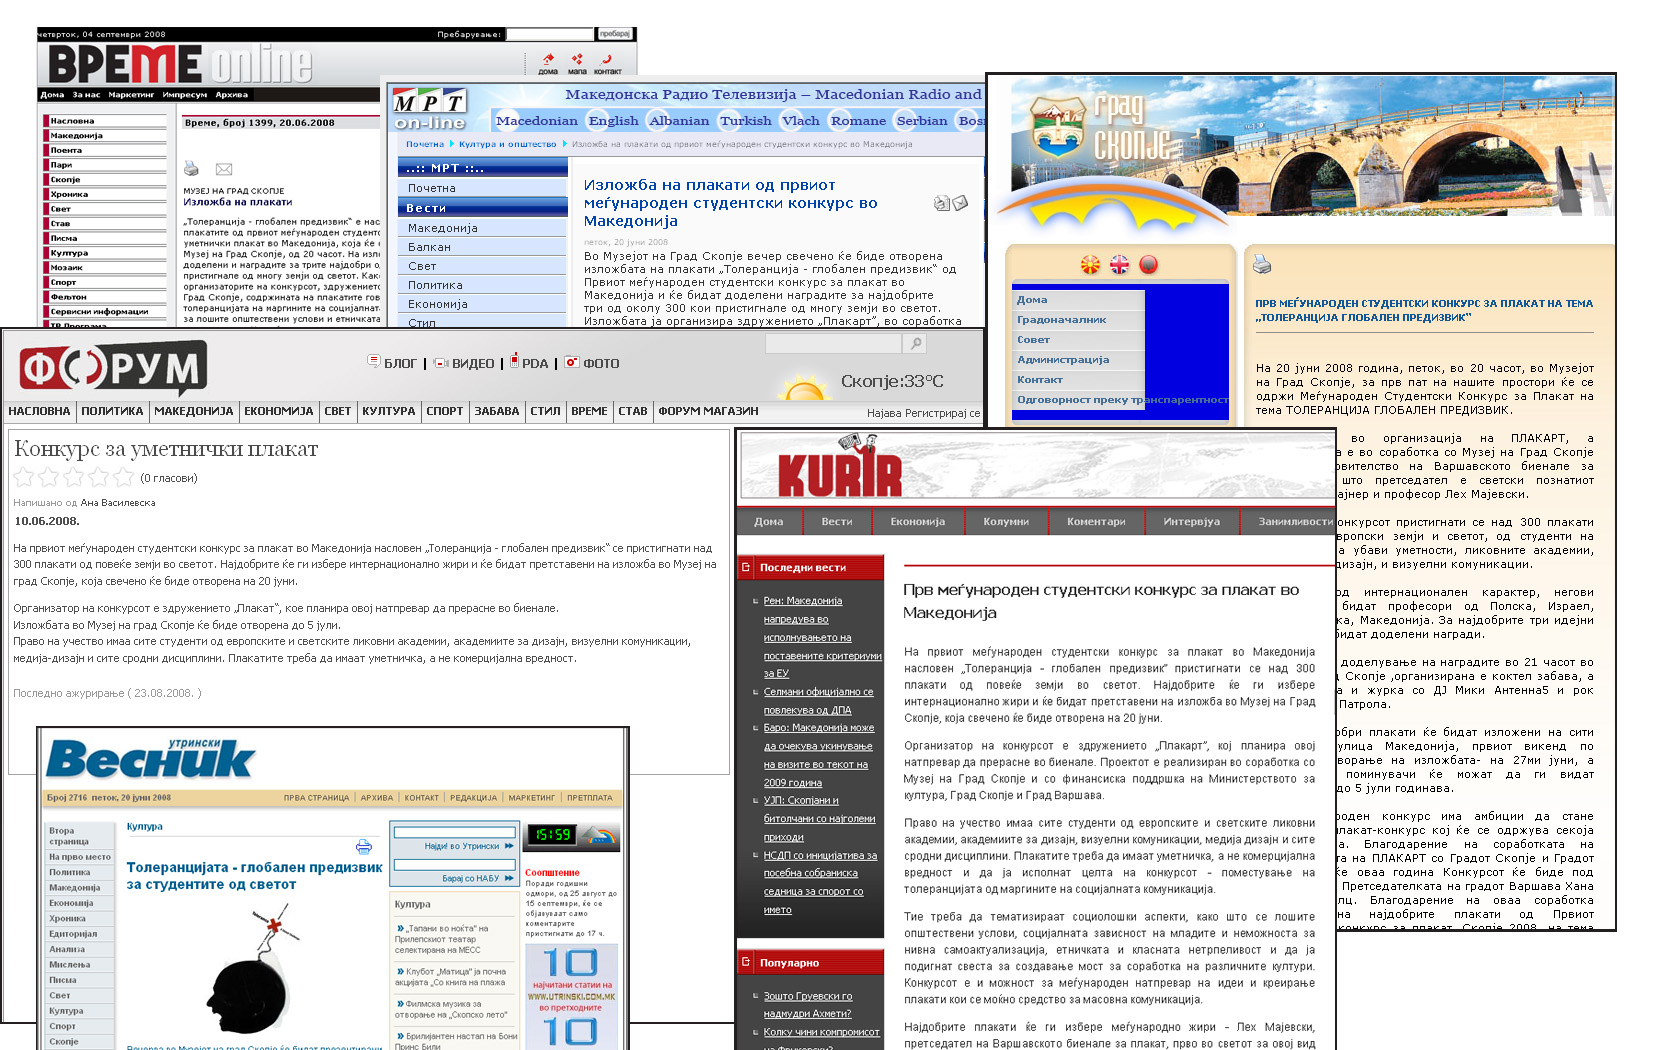
Task: Expand 'Популарно' section header on Kurir
Action: [x=810, y=962]
